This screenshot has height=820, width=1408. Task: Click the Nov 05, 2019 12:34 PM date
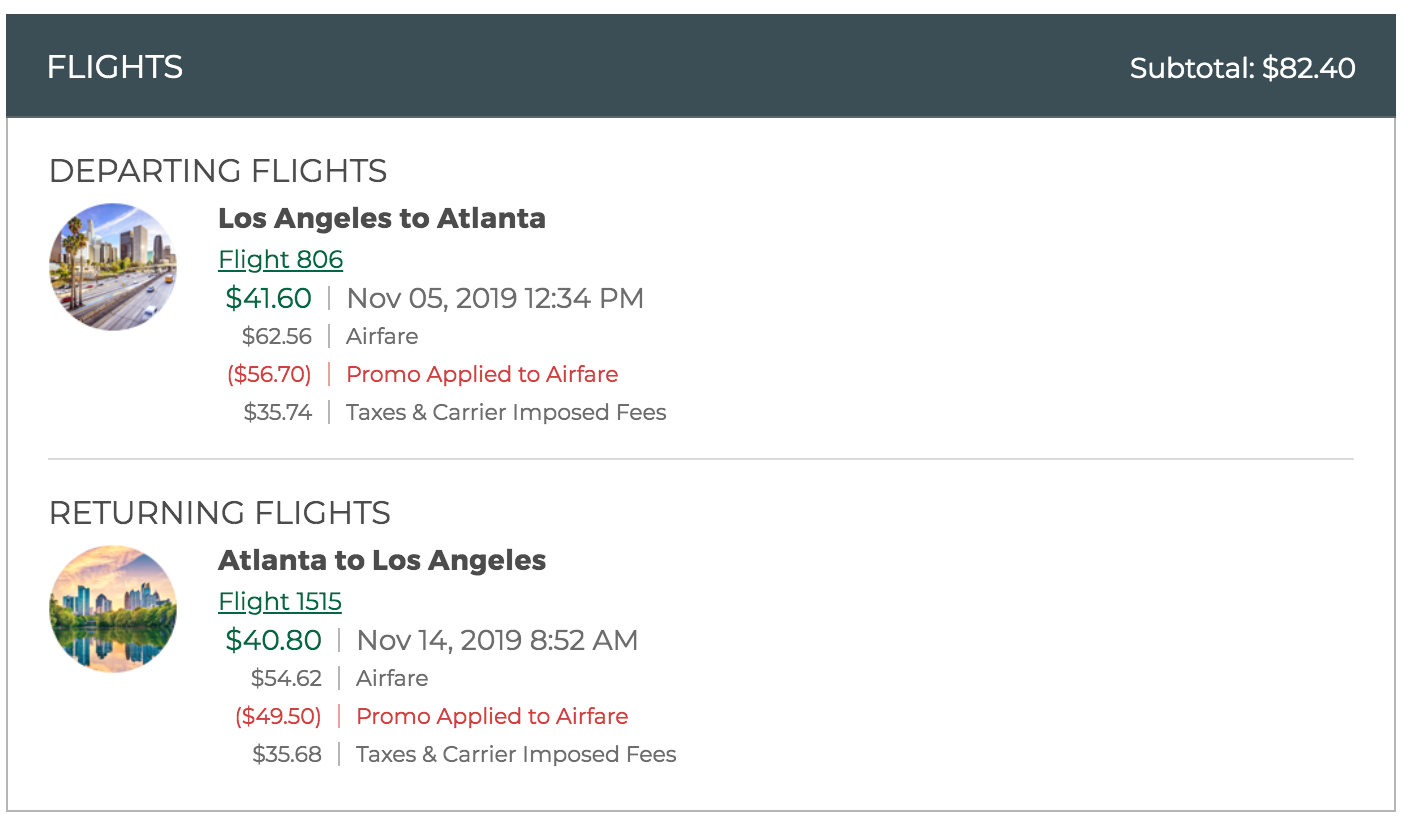pos(496,298)
